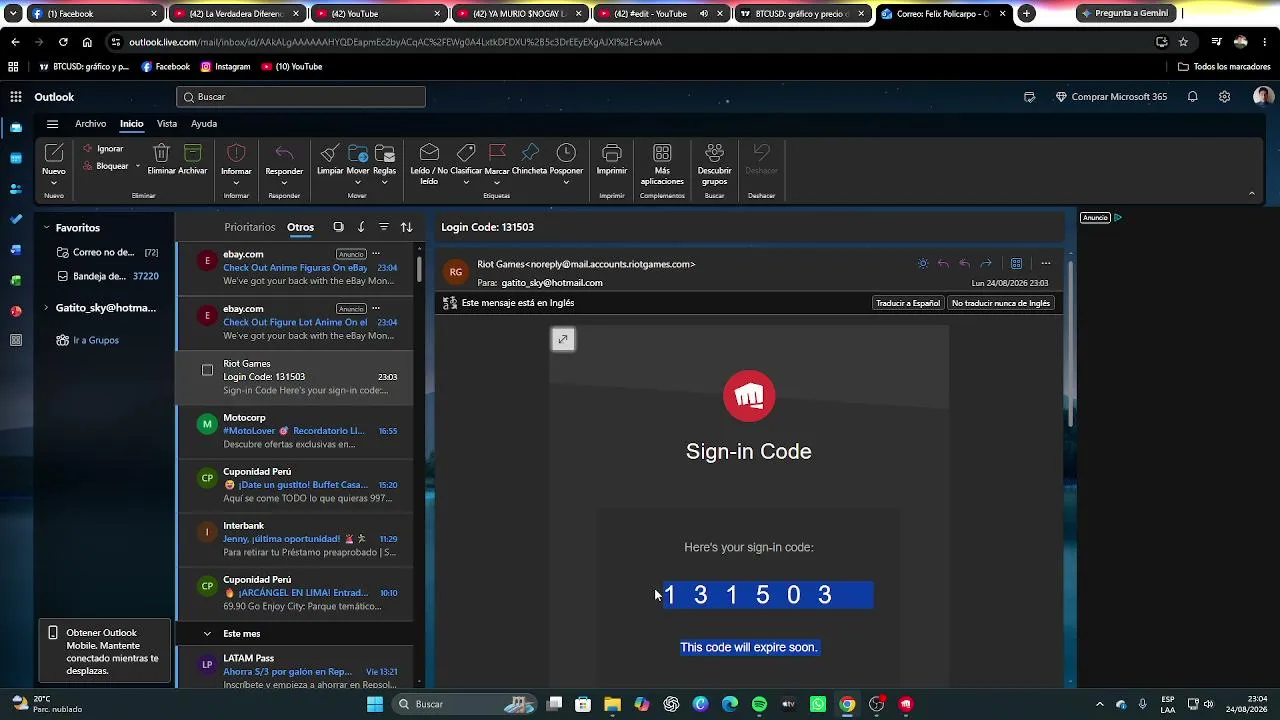The height and width of the screenshot is (720, 1280).
Task: Open the Outlook app launcher grid
Action: pyautogui.click(x=16, y=97)
